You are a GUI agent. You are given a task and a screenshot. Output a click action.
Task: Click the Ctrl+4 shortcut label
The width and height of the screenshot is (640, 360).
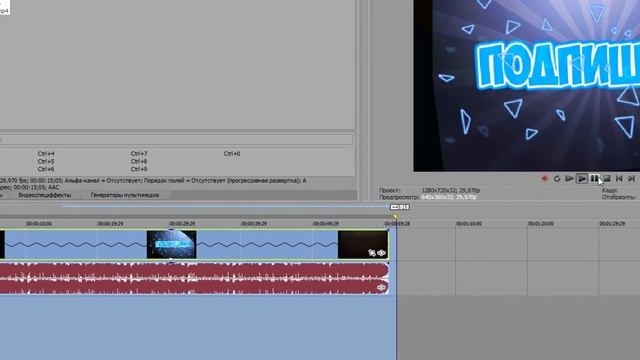click(46, 154)
